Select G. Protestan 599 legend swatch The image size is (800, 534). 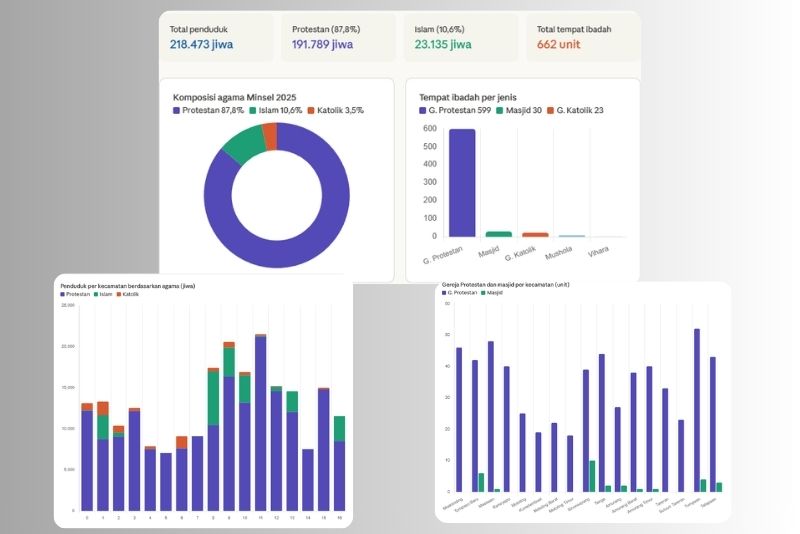(424, 110)
